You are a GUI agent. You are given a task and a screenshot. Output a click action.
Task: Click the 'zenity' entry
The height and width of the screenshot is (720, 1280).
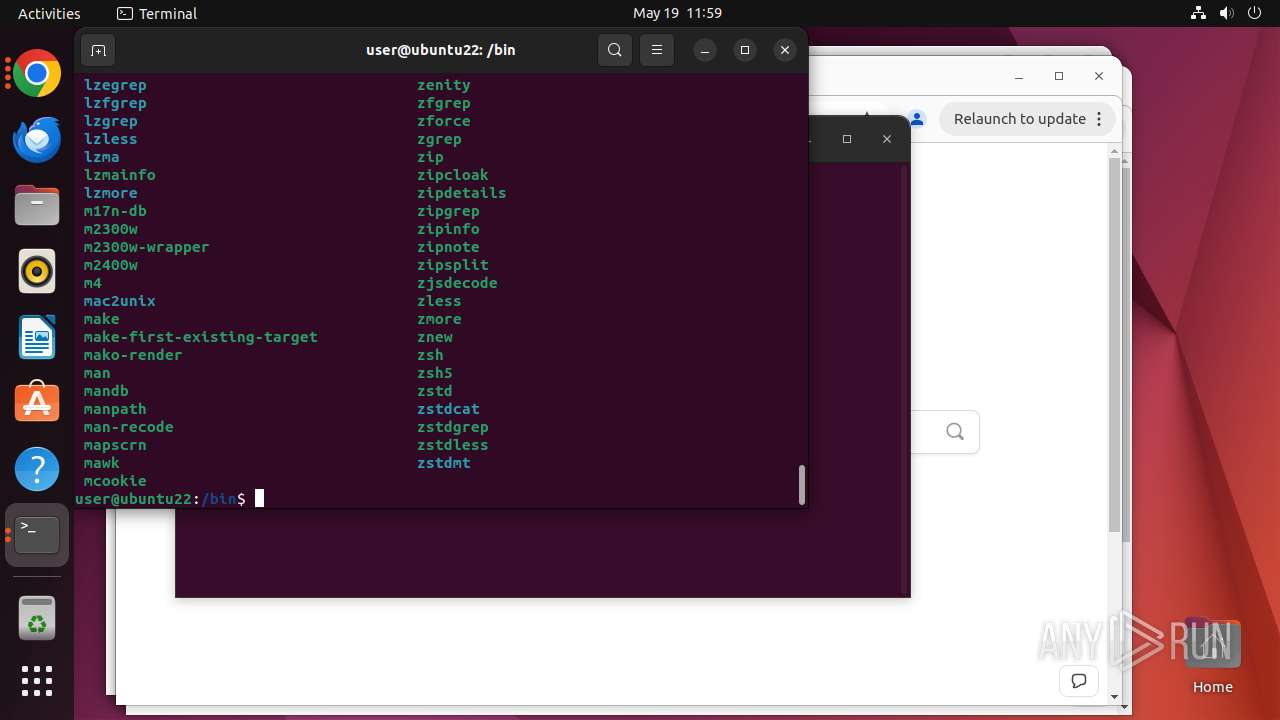[x=443, y=85]
